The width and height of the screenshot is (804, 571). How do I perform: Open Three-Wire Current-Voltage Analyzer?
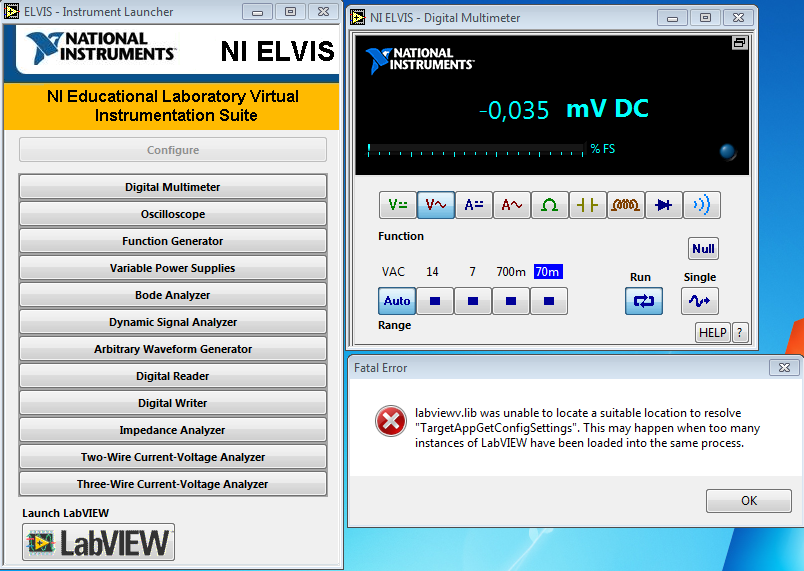[173, 484]
